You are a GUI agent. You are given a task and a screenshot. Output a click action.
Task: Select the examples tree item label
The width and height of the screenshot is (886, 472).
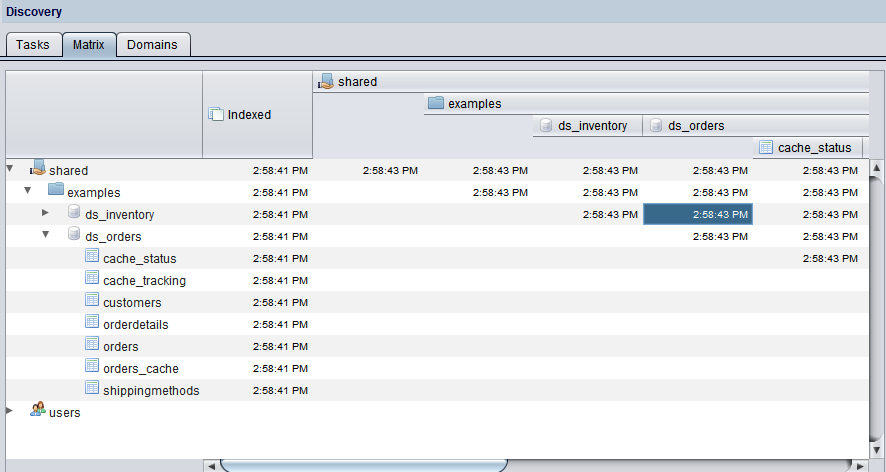(94, 193)
